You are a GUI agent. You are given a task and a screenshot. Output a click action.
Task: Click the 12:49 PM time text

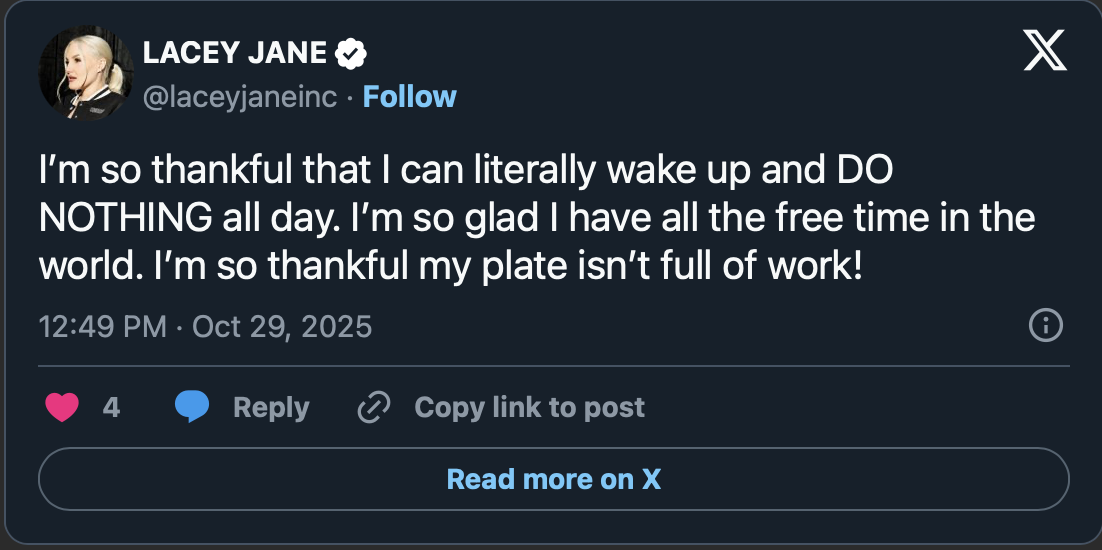click(x=102, y=326)
